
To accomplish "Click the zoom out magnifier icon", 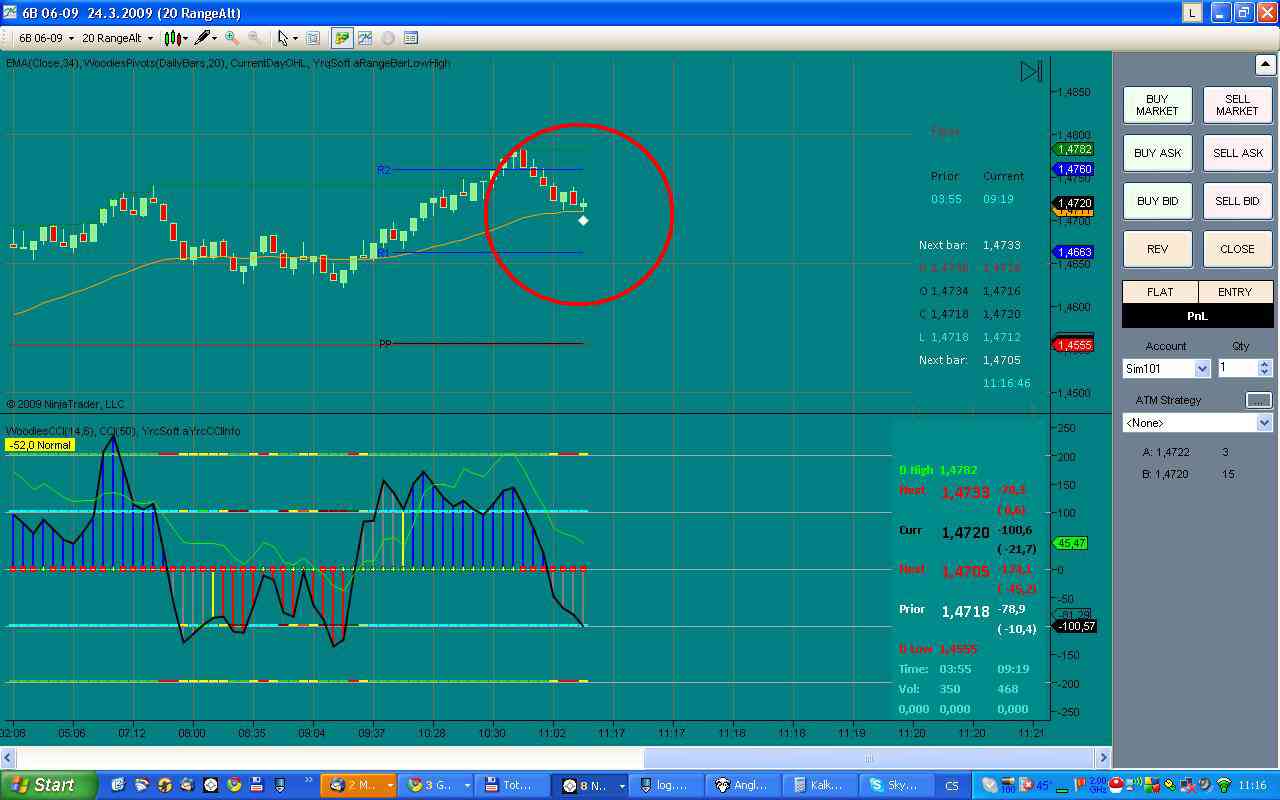I will point(254,38).
